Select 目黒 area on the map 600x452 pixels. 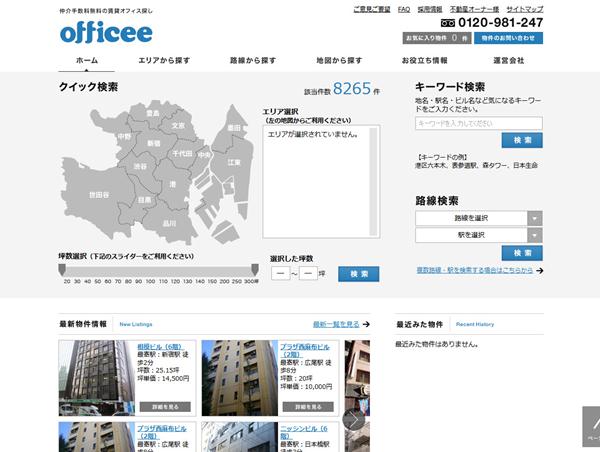144,200
